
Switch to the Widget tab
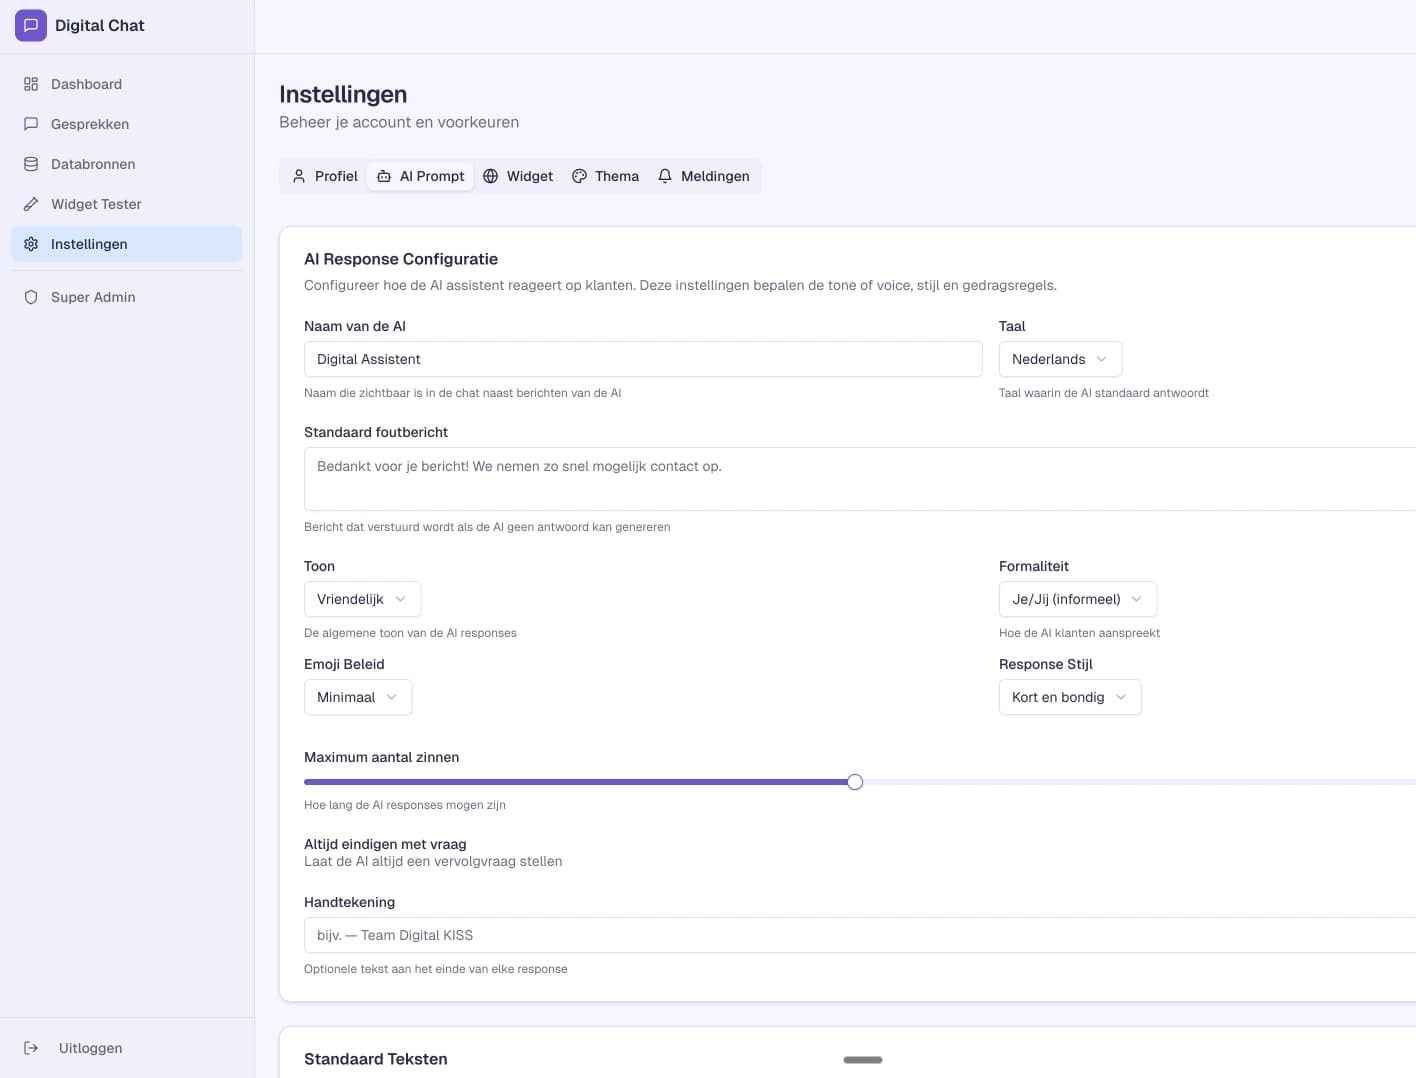pos(518,176)
